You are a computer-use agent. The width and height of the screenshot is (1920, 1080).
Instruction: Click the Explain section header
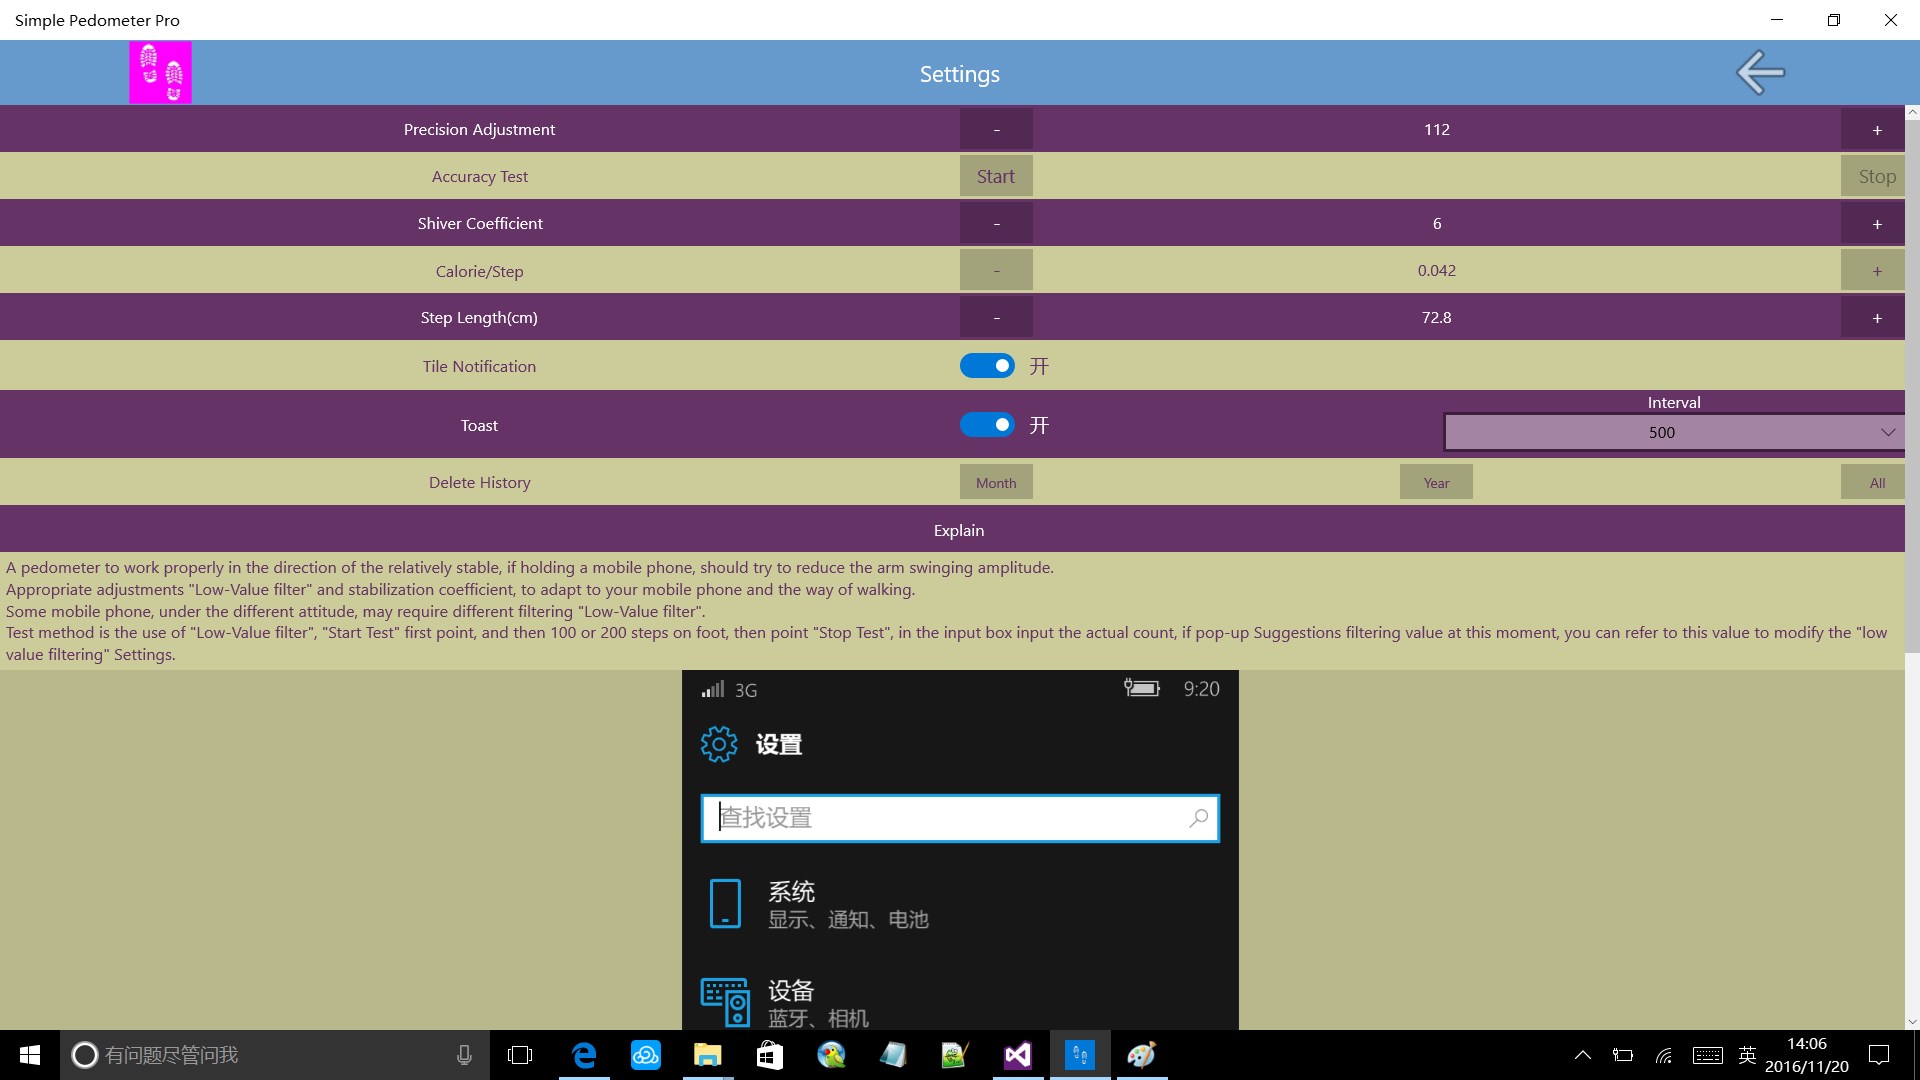[958, 530]
